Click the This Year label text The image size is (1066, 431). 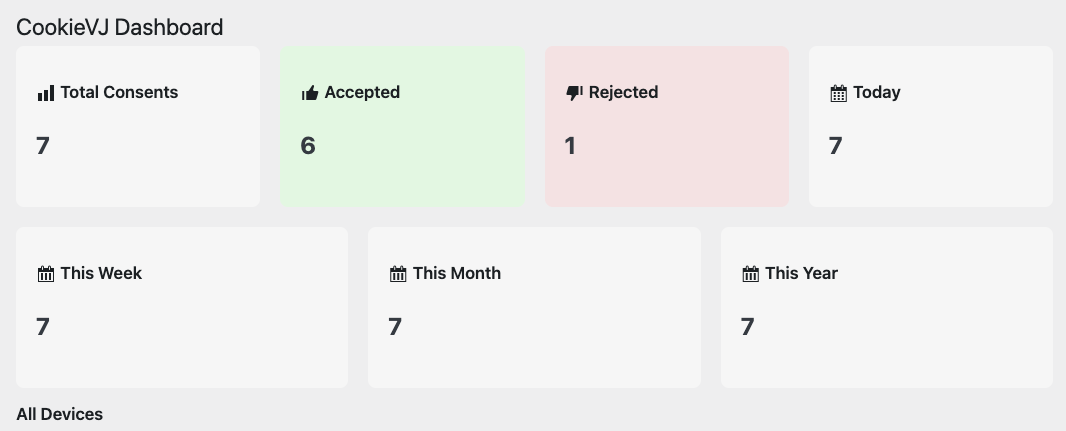coord(801,273)
